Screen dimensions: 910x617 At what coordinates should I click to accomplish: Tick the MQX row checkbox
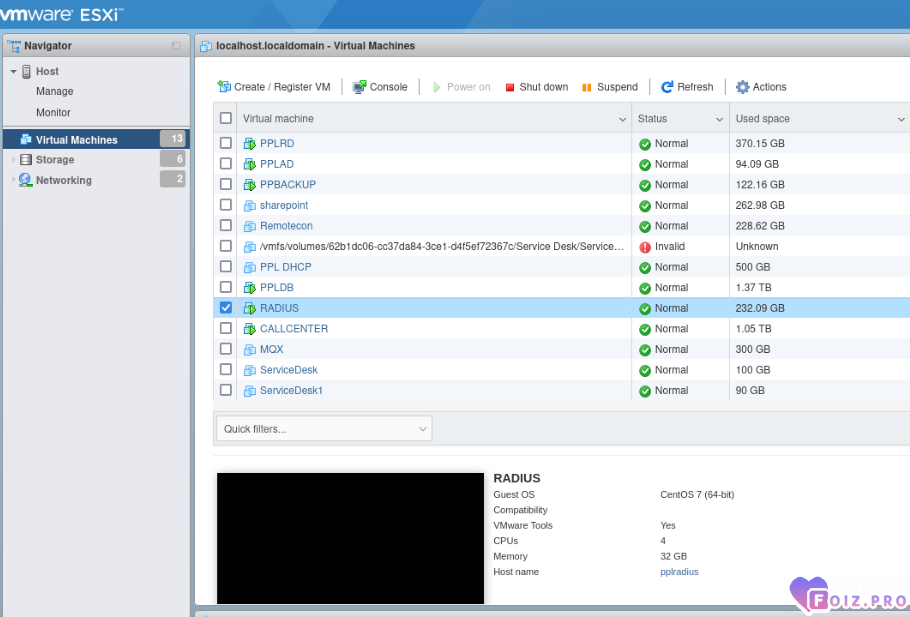(226, 349)
